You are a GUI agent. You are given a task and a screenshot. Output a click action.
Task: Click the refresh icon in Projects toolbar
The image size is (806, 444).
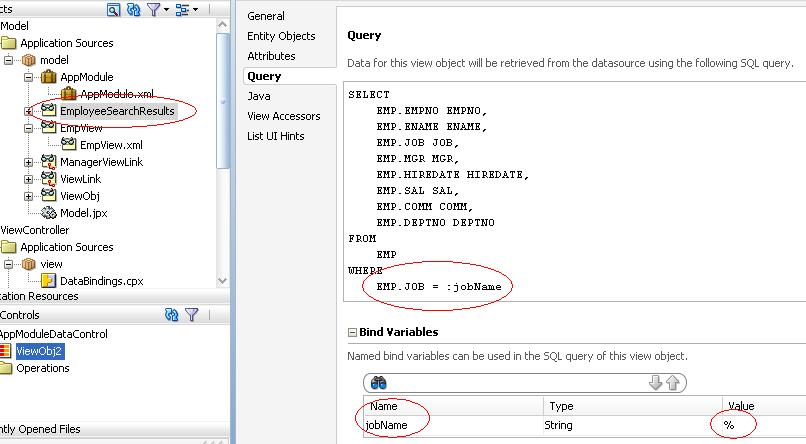[x=133, y=9]
